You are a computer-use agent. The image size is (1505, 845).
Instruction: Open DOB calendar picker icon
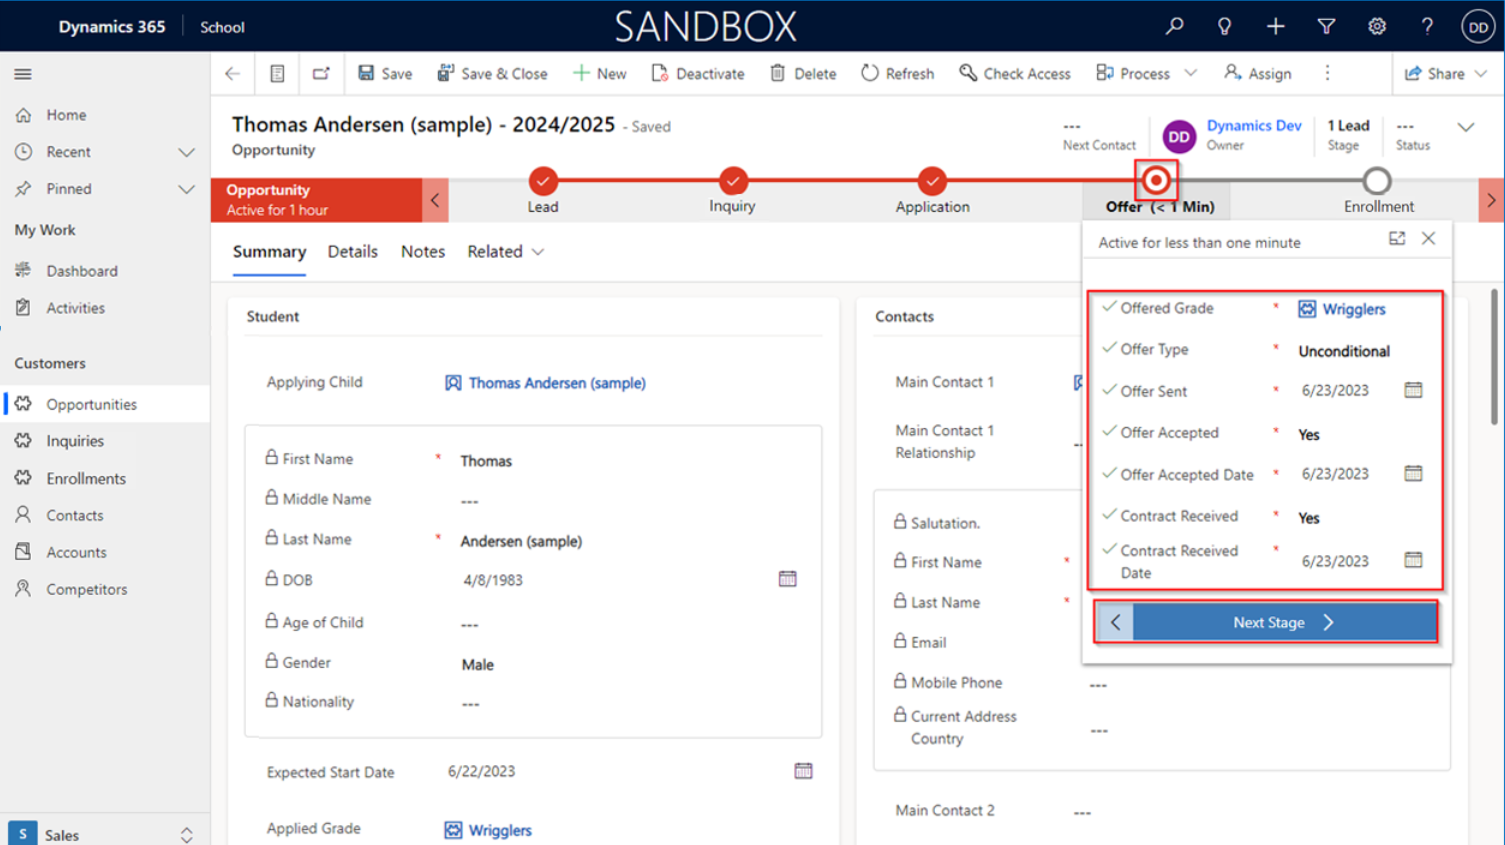coord(787,579)
